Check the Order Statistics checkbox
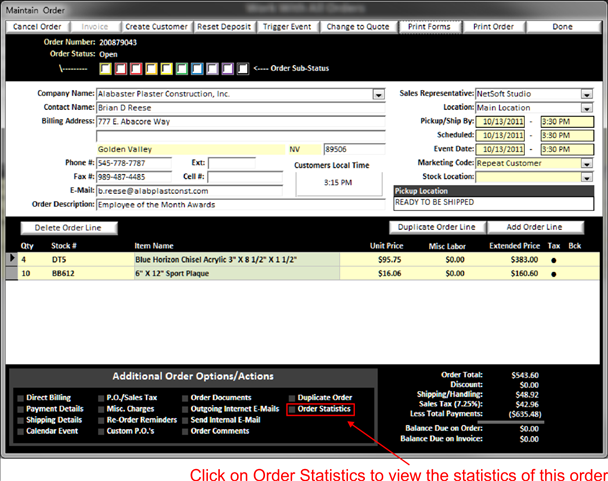 pyautogui.click(x=292, y=409)
